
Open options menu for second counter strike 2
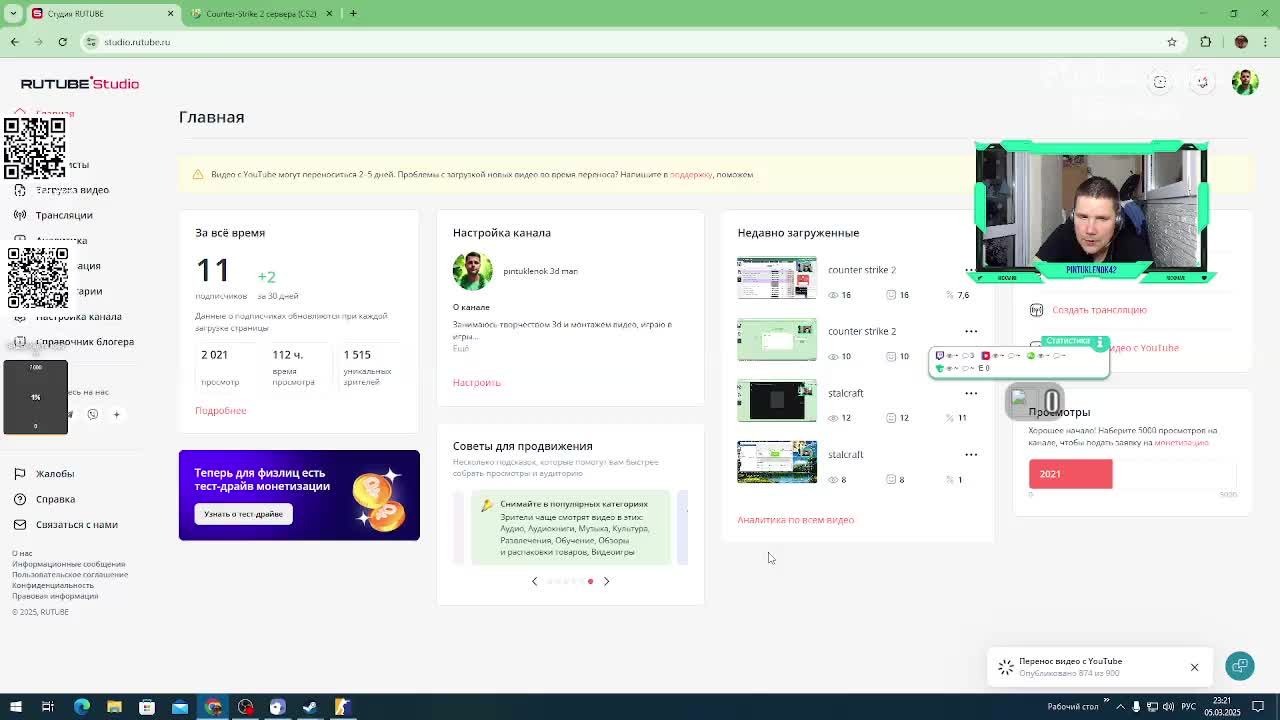click(971, 331)
